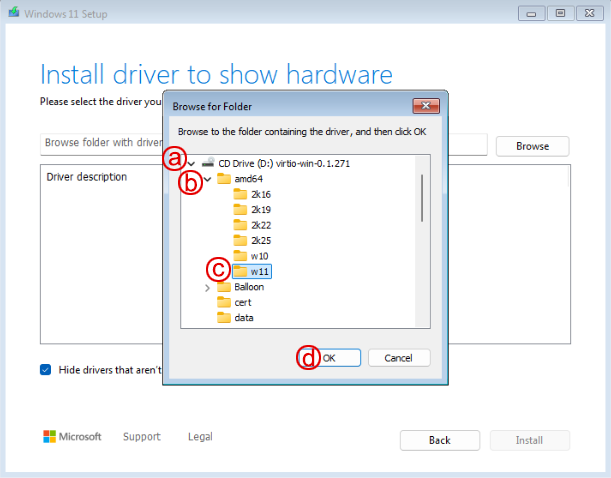Open the Support link
Viewport: 611px width, 478px height.
coord(141,437)
